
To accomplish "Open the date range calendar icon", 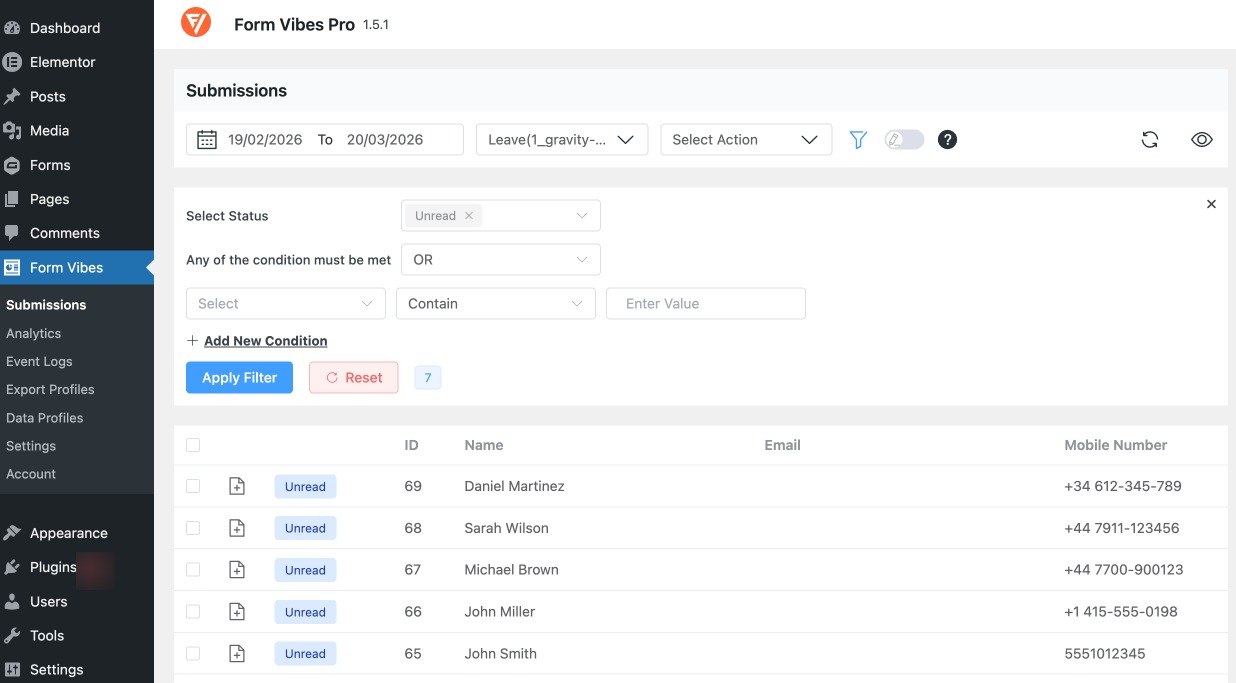I will [205, 139].
